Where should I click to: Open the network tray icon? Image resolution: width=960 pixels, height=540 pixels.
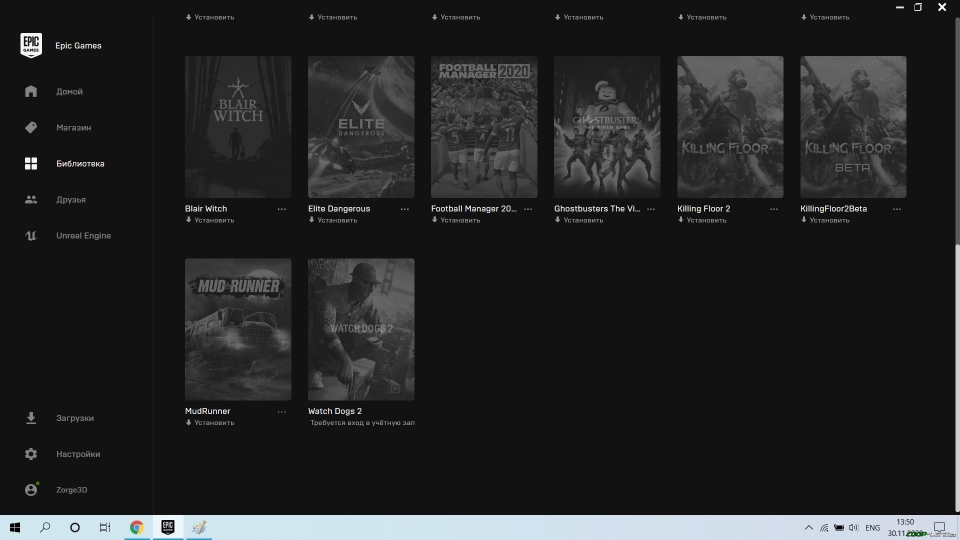click(824, 528)
